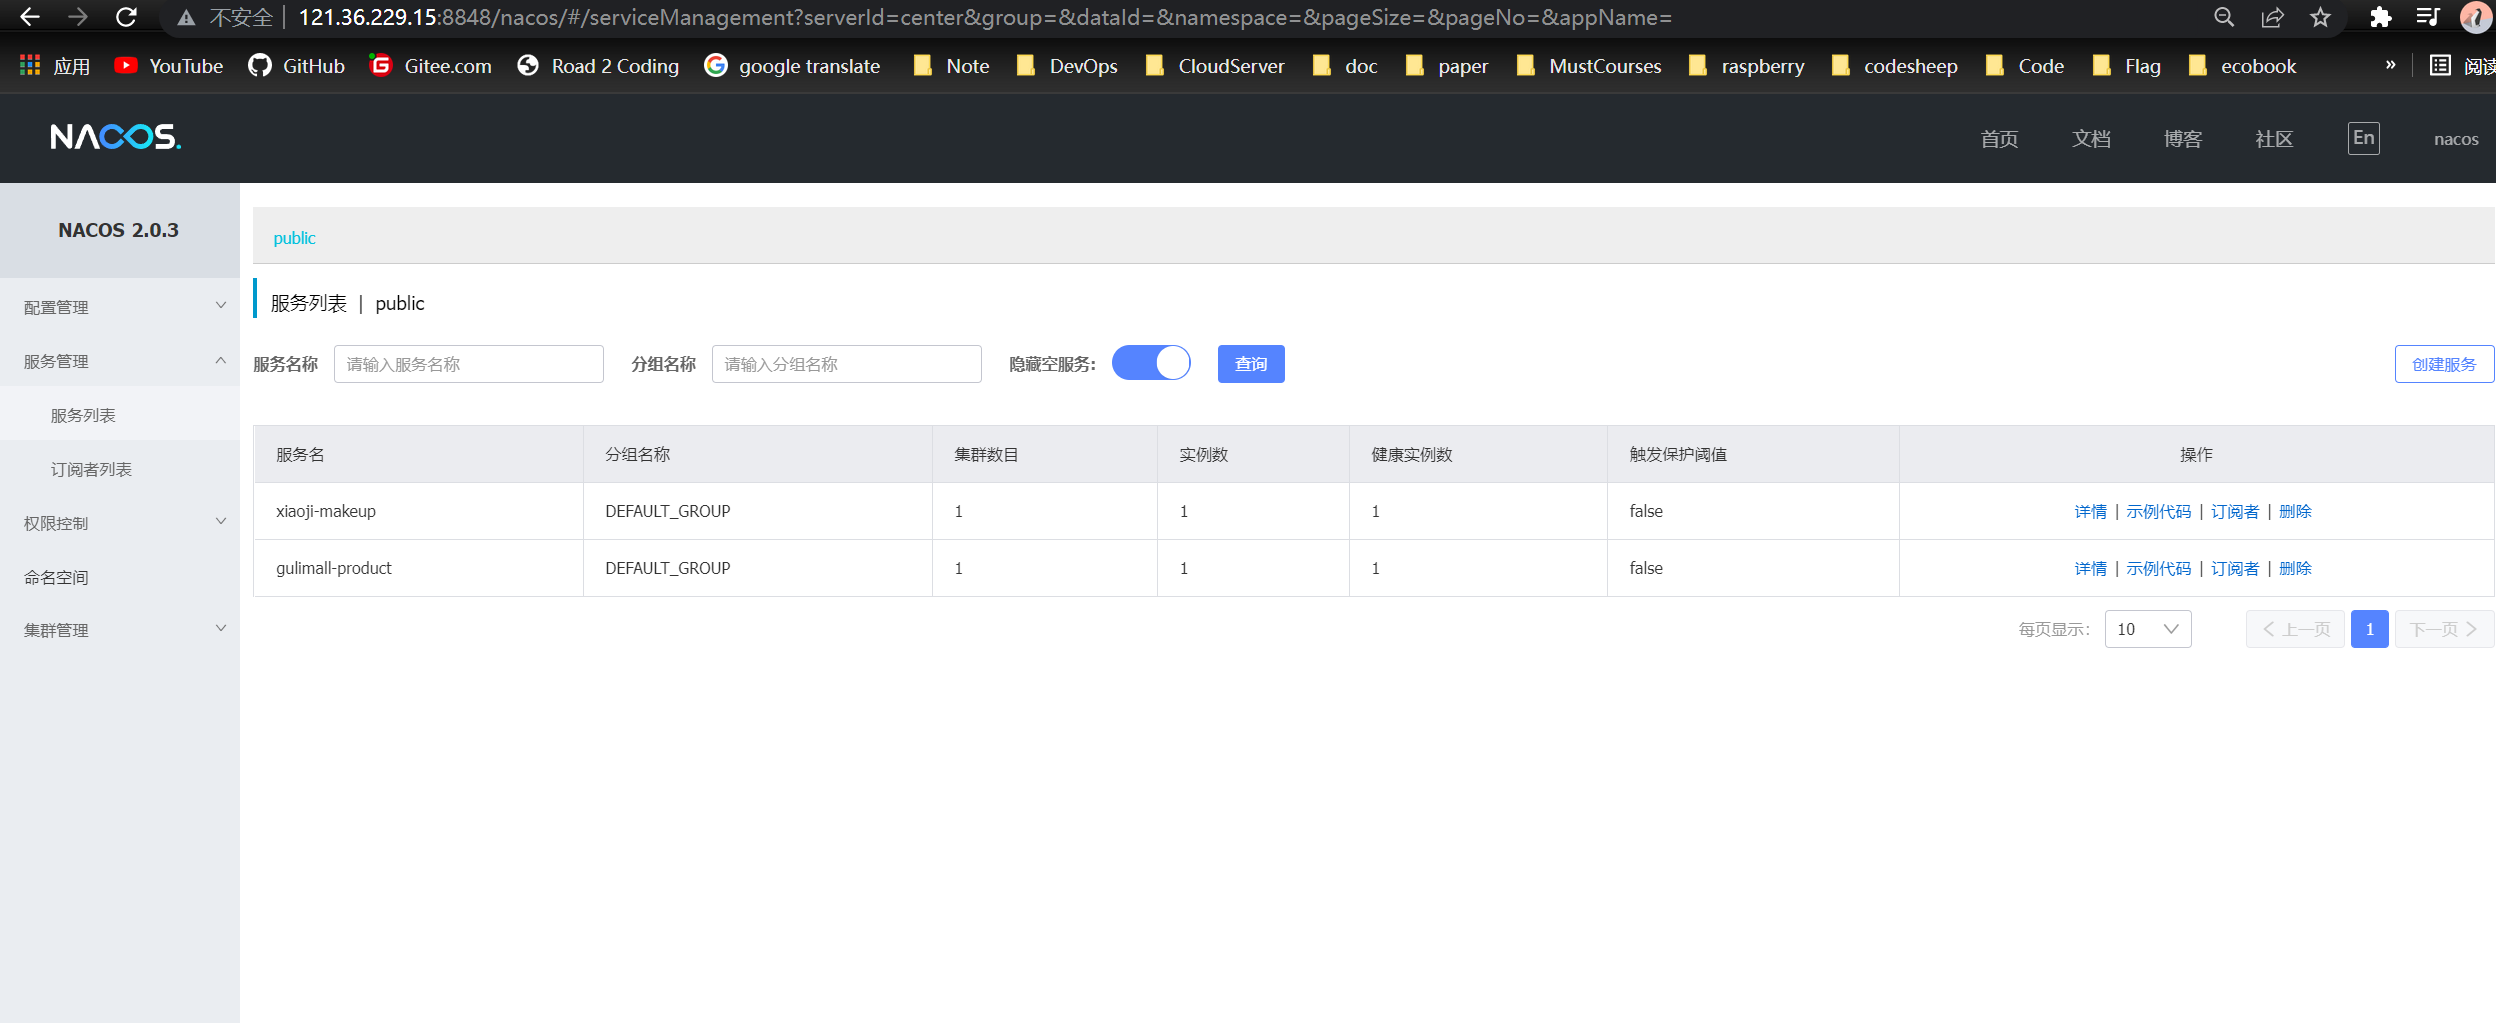
Task: Open MustCourses bookmark folder
Action: pos(1589,66)
